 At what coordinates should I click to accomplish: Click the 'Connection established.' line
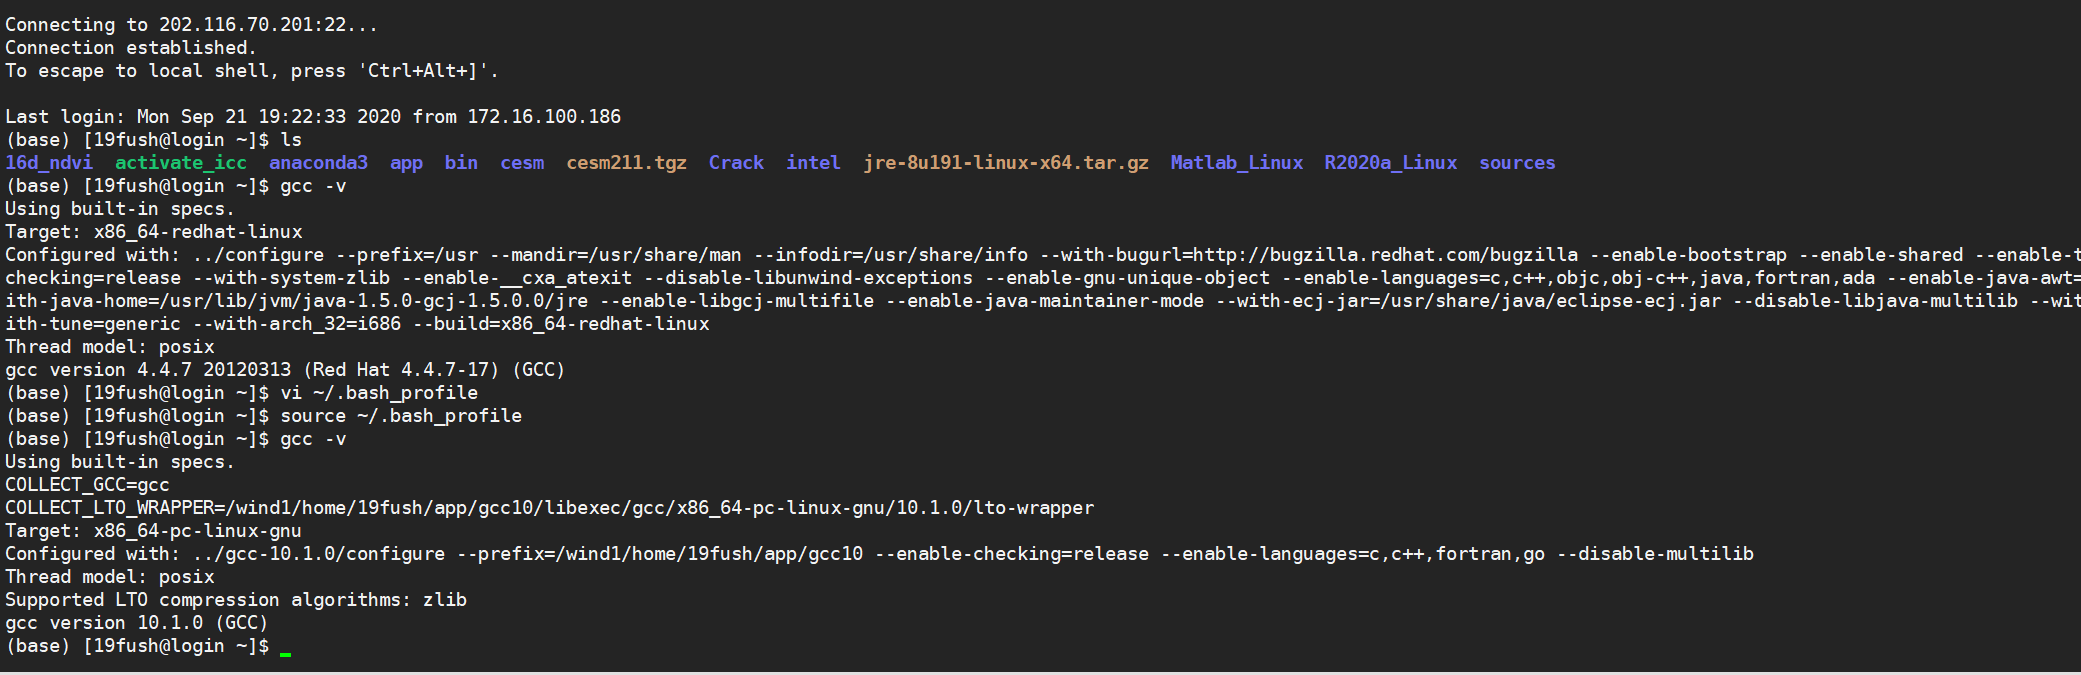point(130,48)
